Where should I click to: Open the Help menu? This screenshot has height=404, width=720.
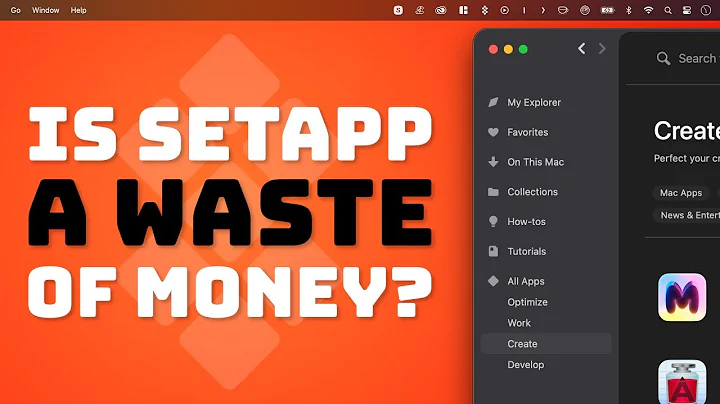[x=79, y=10]
